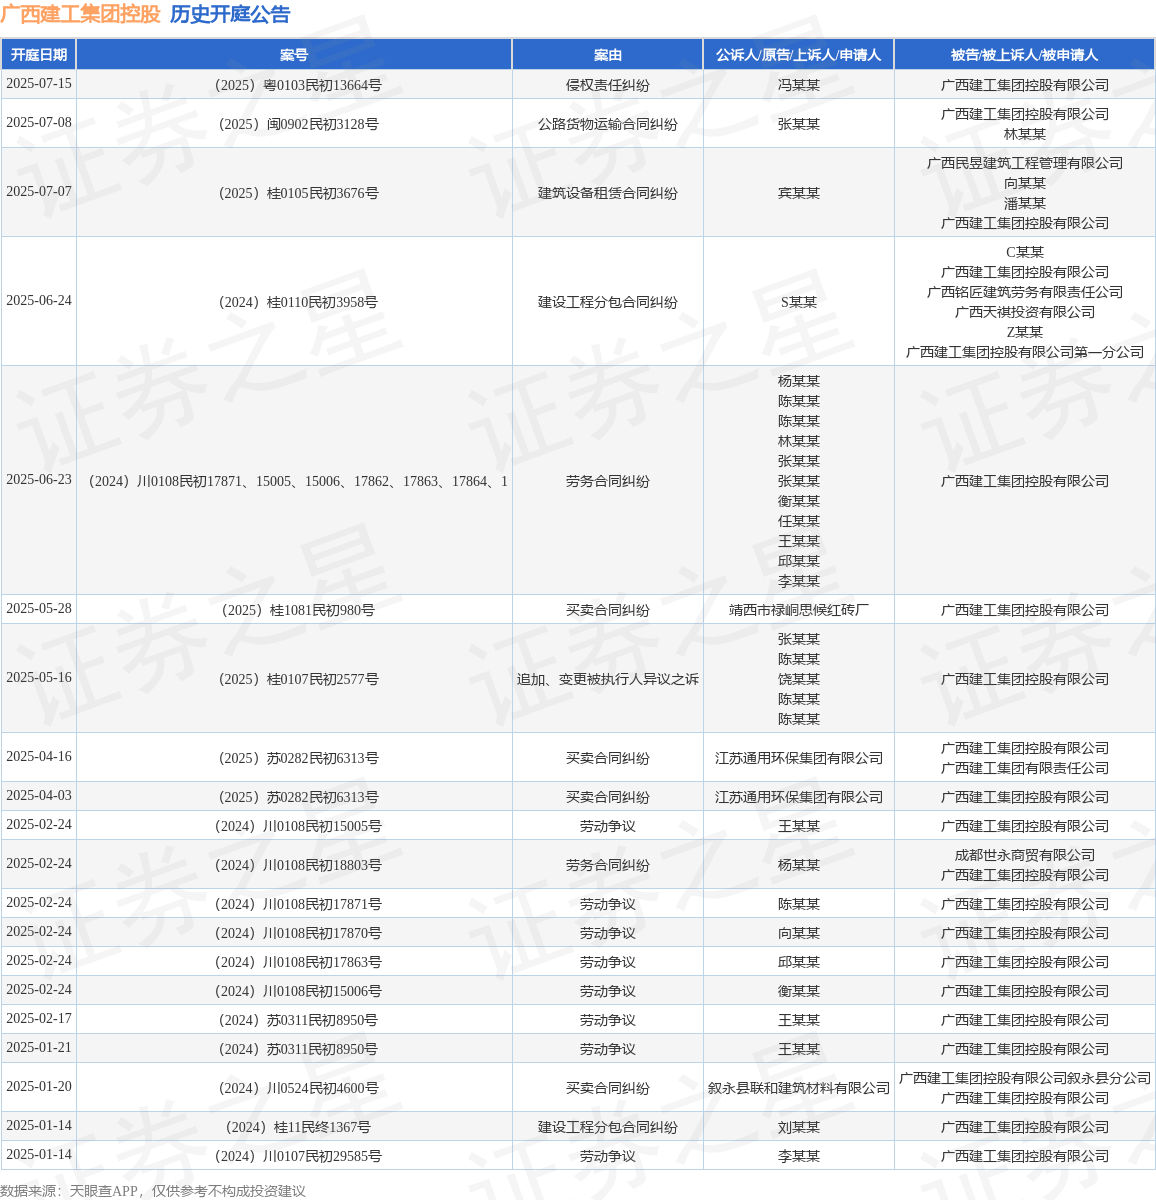Click the 历史开庭公告 heading
Screen dimensions: 1156x1200
tap(230, 15)
